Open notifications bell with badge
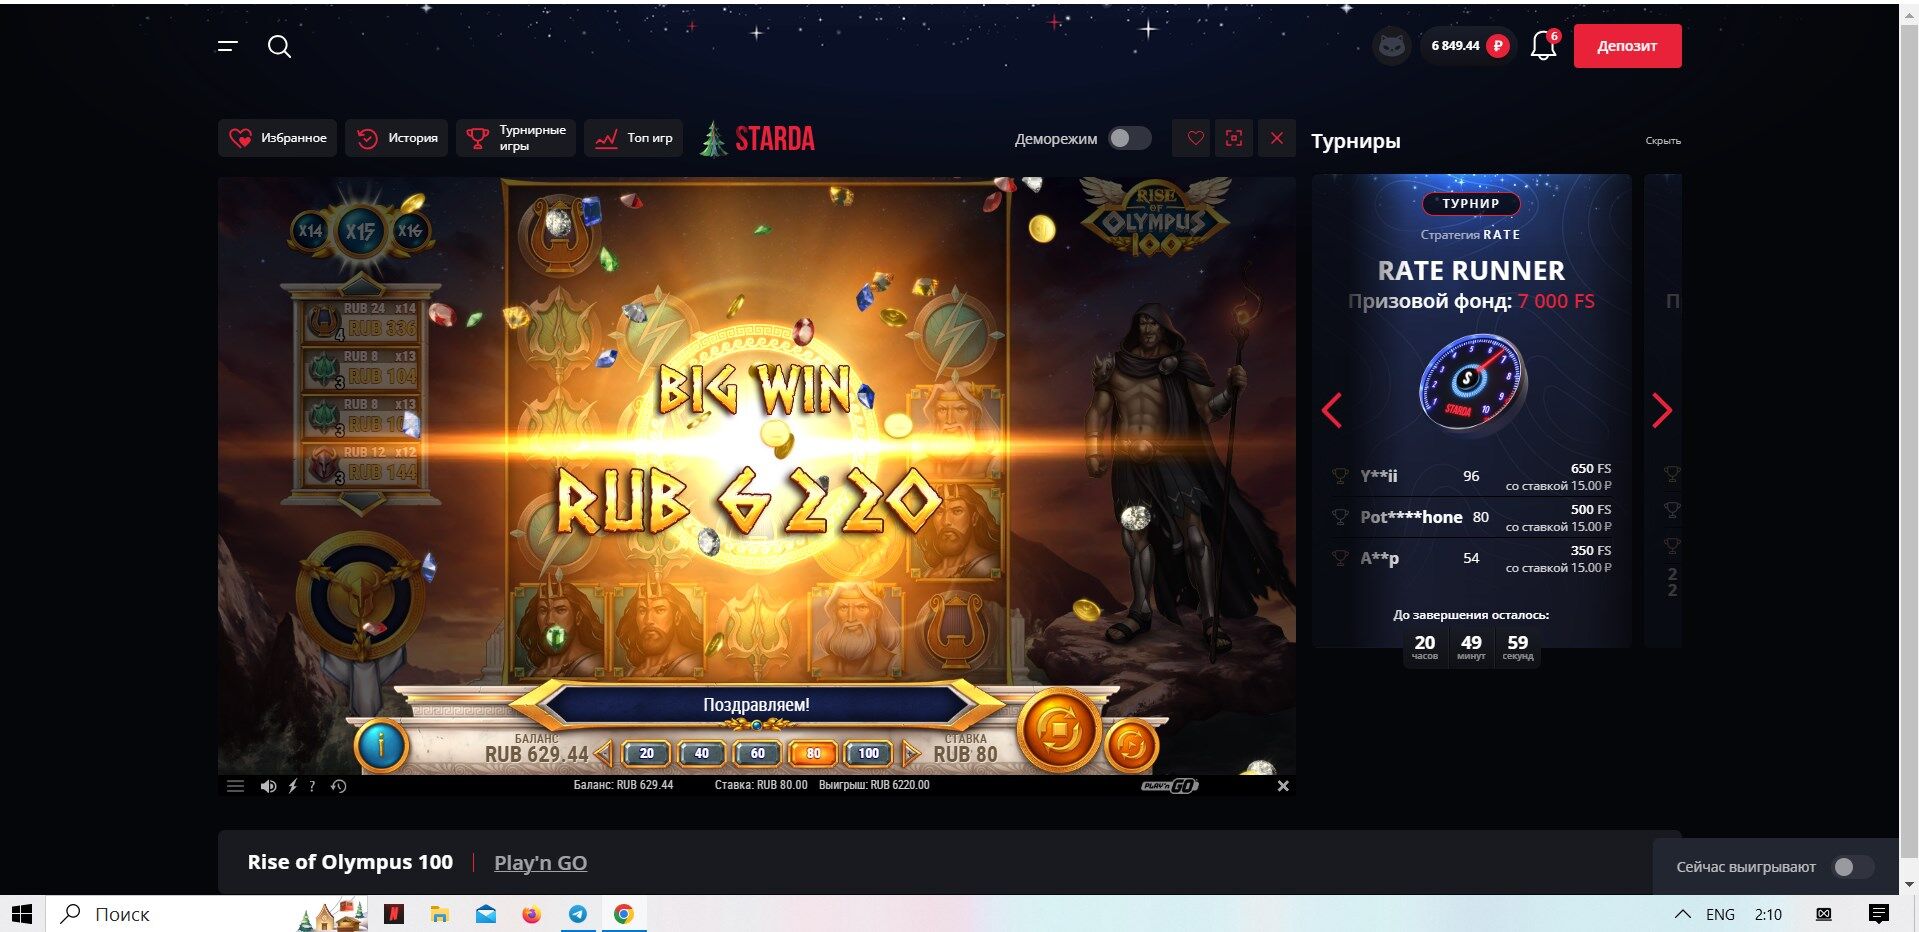 point(1544,45)
